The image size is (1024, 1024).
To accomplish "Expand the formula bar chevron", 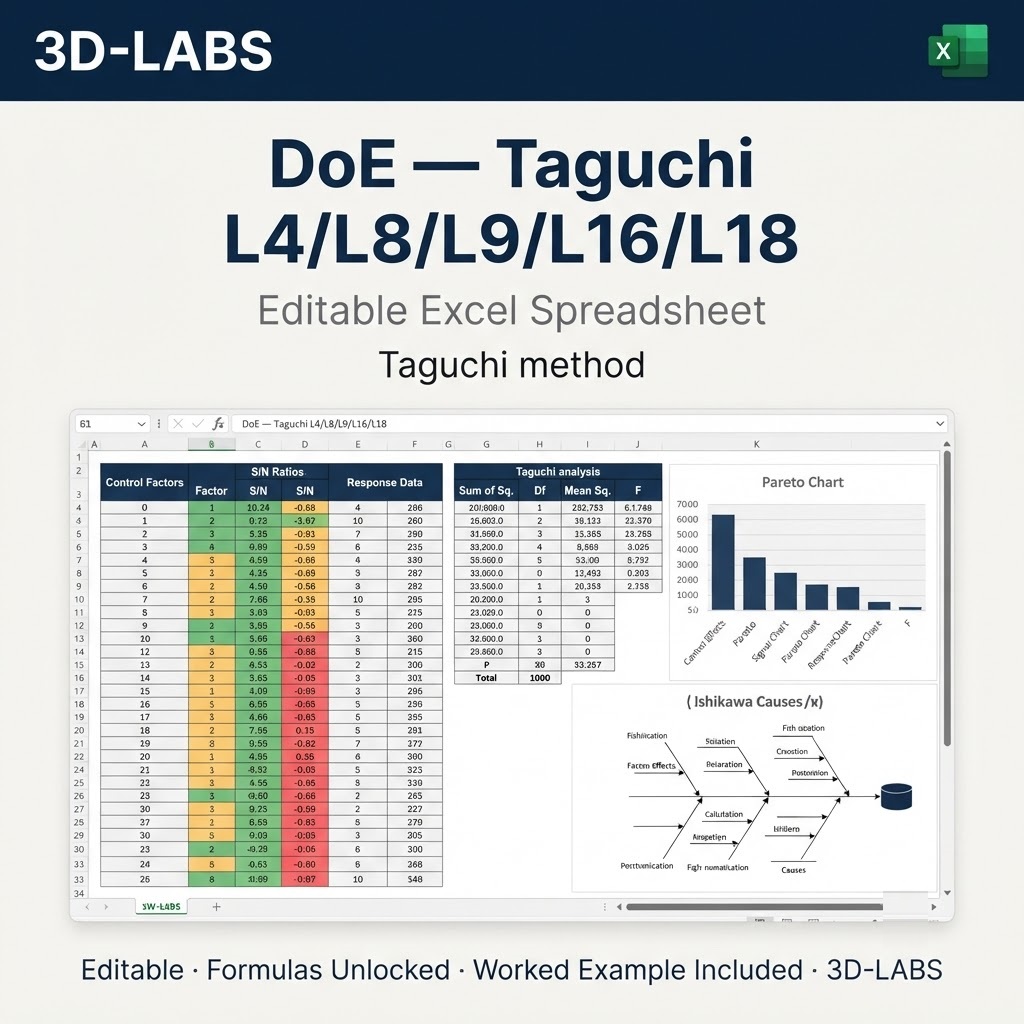I will click(x=940, y=424).
